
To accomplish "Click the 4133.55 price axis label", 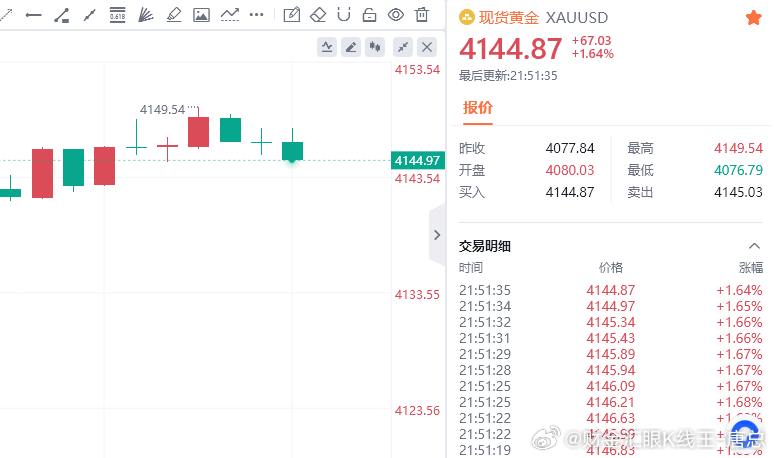I will tap(417, 295).
